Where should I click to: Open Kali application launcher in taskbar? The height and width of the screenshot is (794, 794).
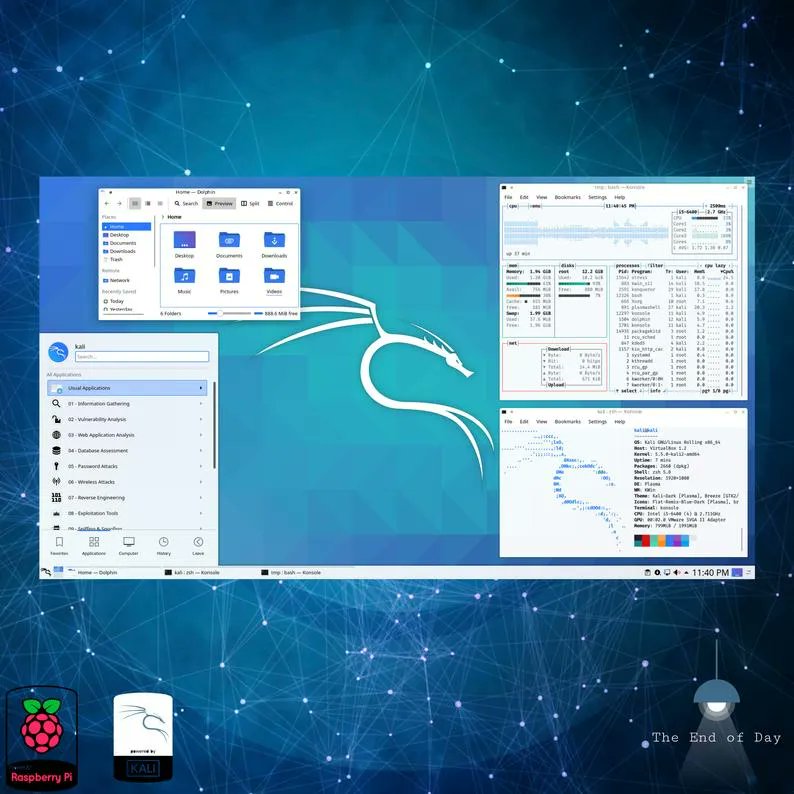point(46,572)
